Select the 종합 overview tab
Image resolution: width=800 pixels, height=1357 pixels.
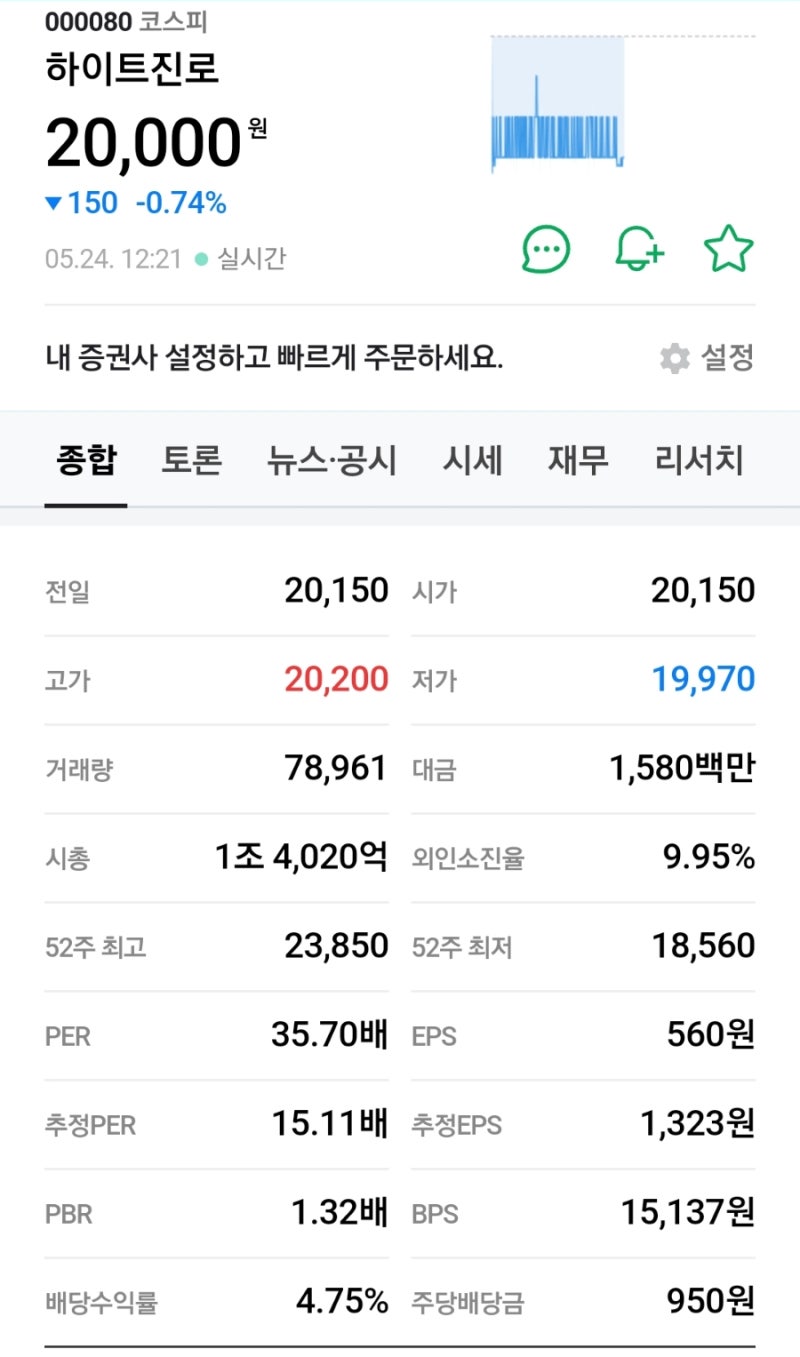point(85,460)
